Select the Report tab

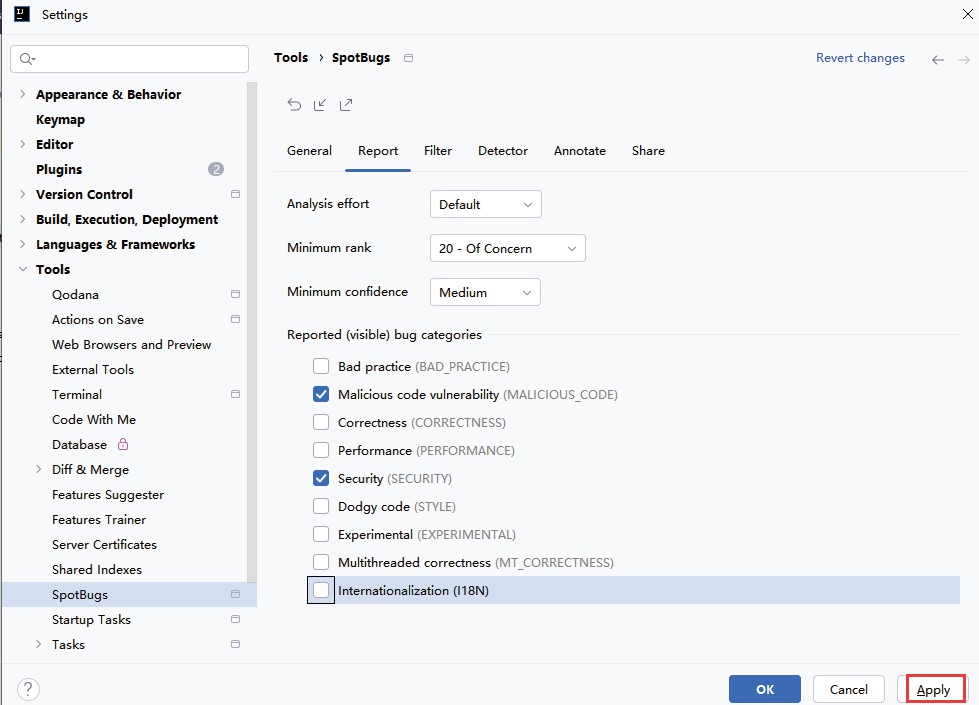pos(378,151)
